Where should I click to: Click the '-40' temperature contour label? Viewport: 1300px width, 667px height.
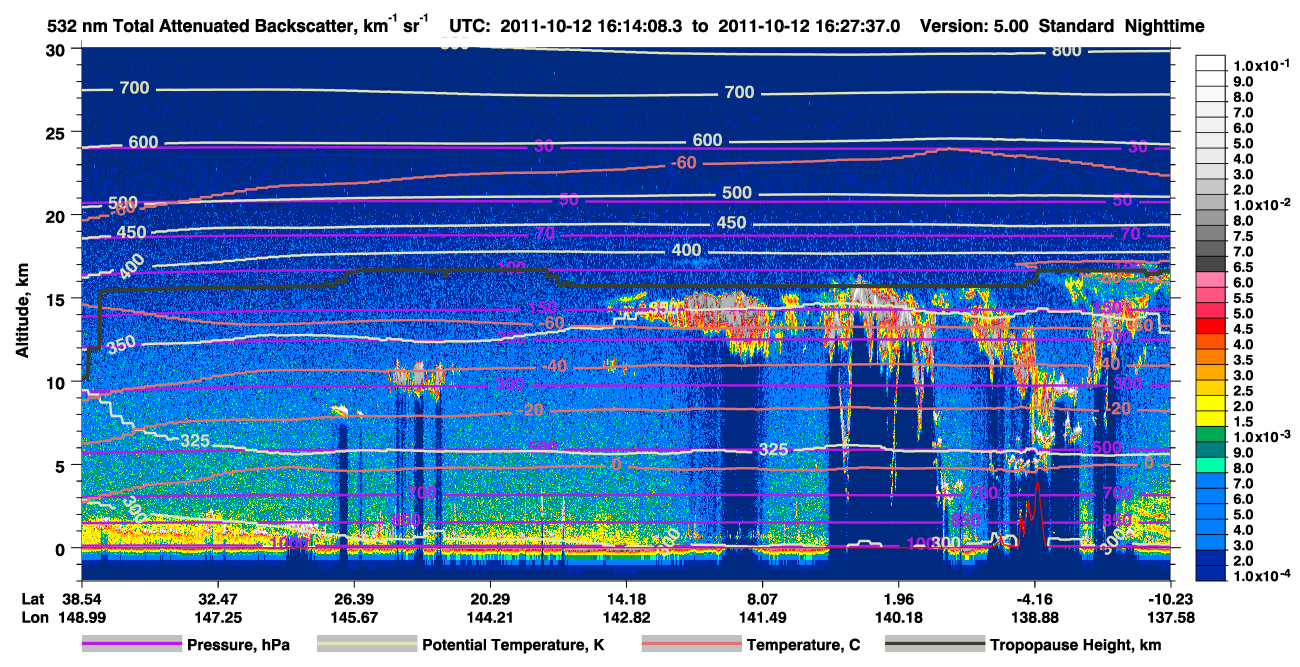click(x=553, y=366)
